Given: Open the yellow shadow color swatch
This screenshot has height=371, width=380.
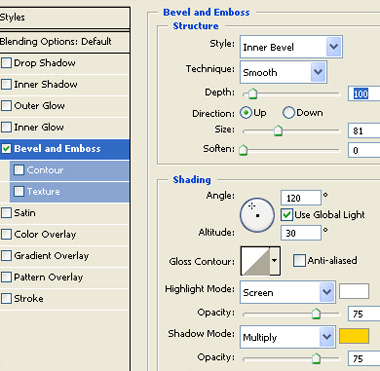Looking at the screenshot, I should (x=354, y=336).
